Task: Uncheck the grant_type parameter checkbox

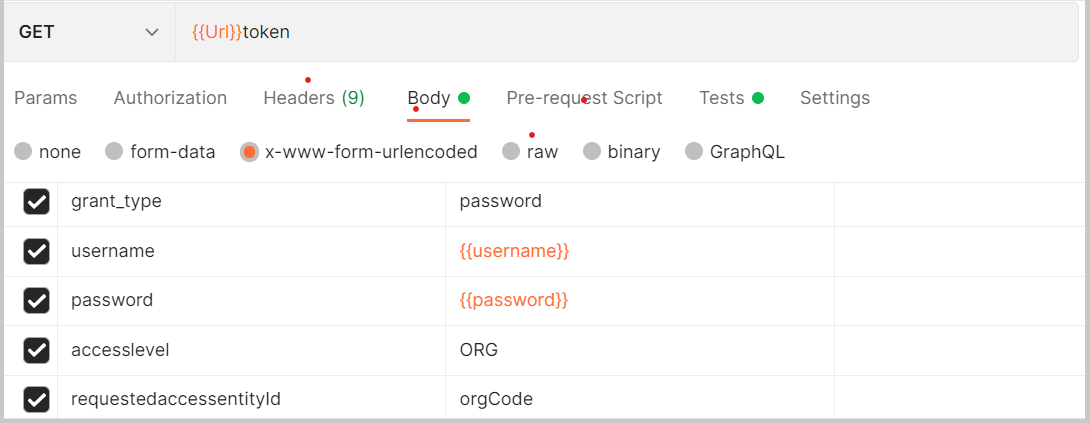Action: pyautogui.click(x=37, y=202)
